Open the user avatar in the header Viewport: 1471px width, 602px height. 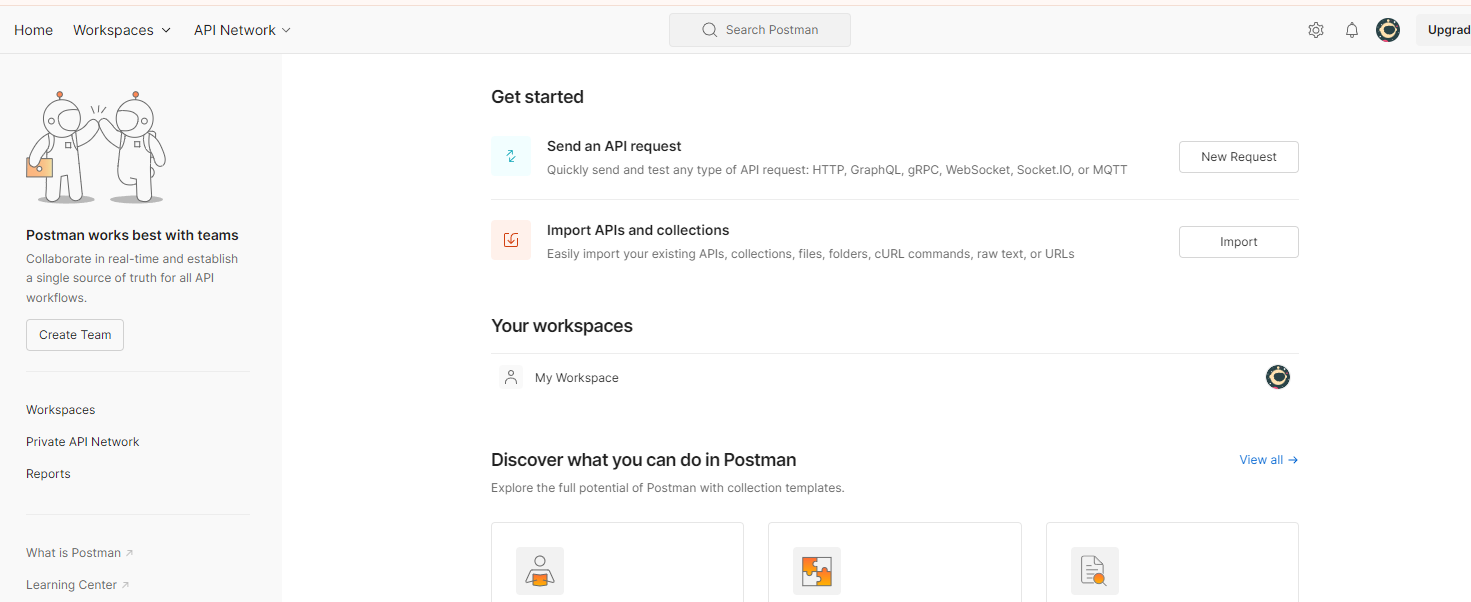coord(1388,30)
